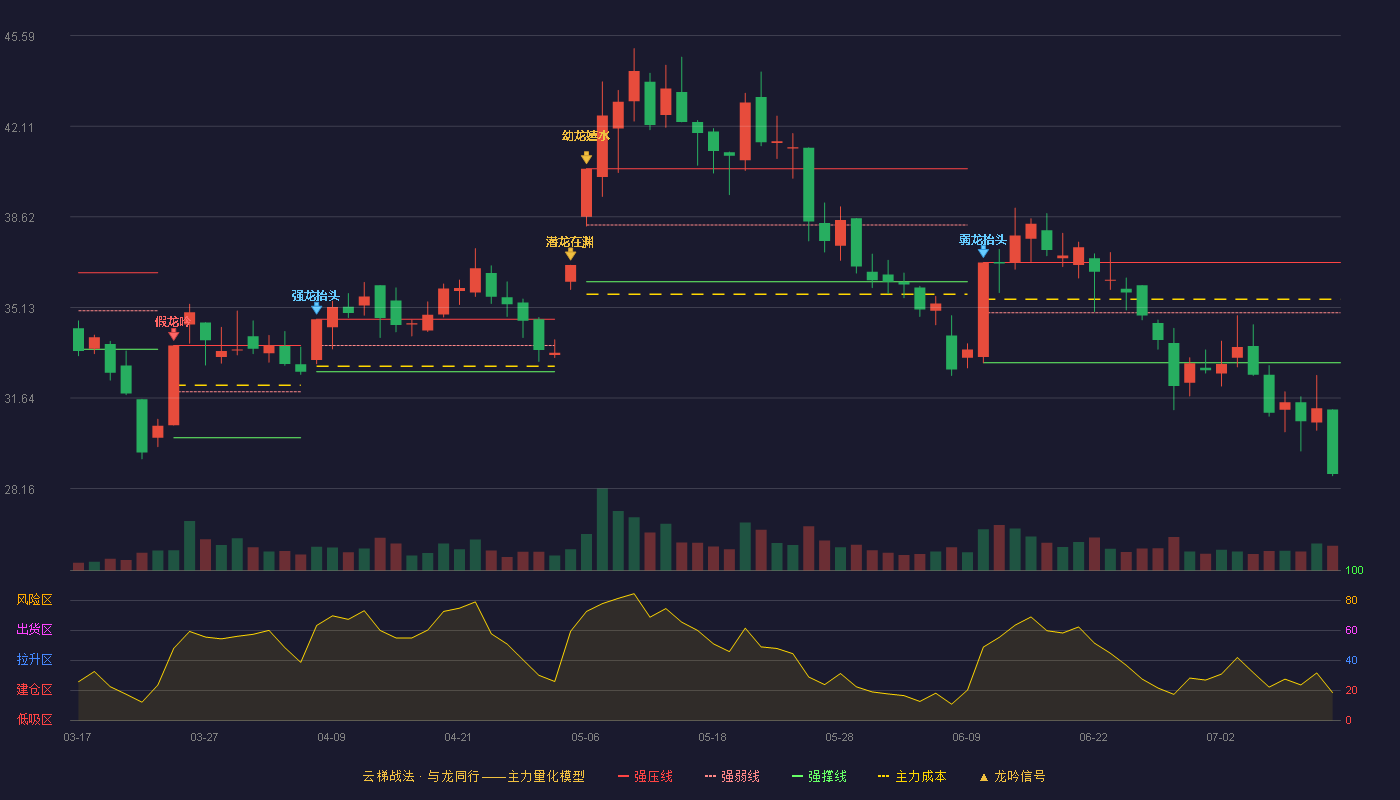Image resolution: width=1400 pixels, height=800 pixels.
Task: Click the 拉升区 zone label
Action: (34, 660)
